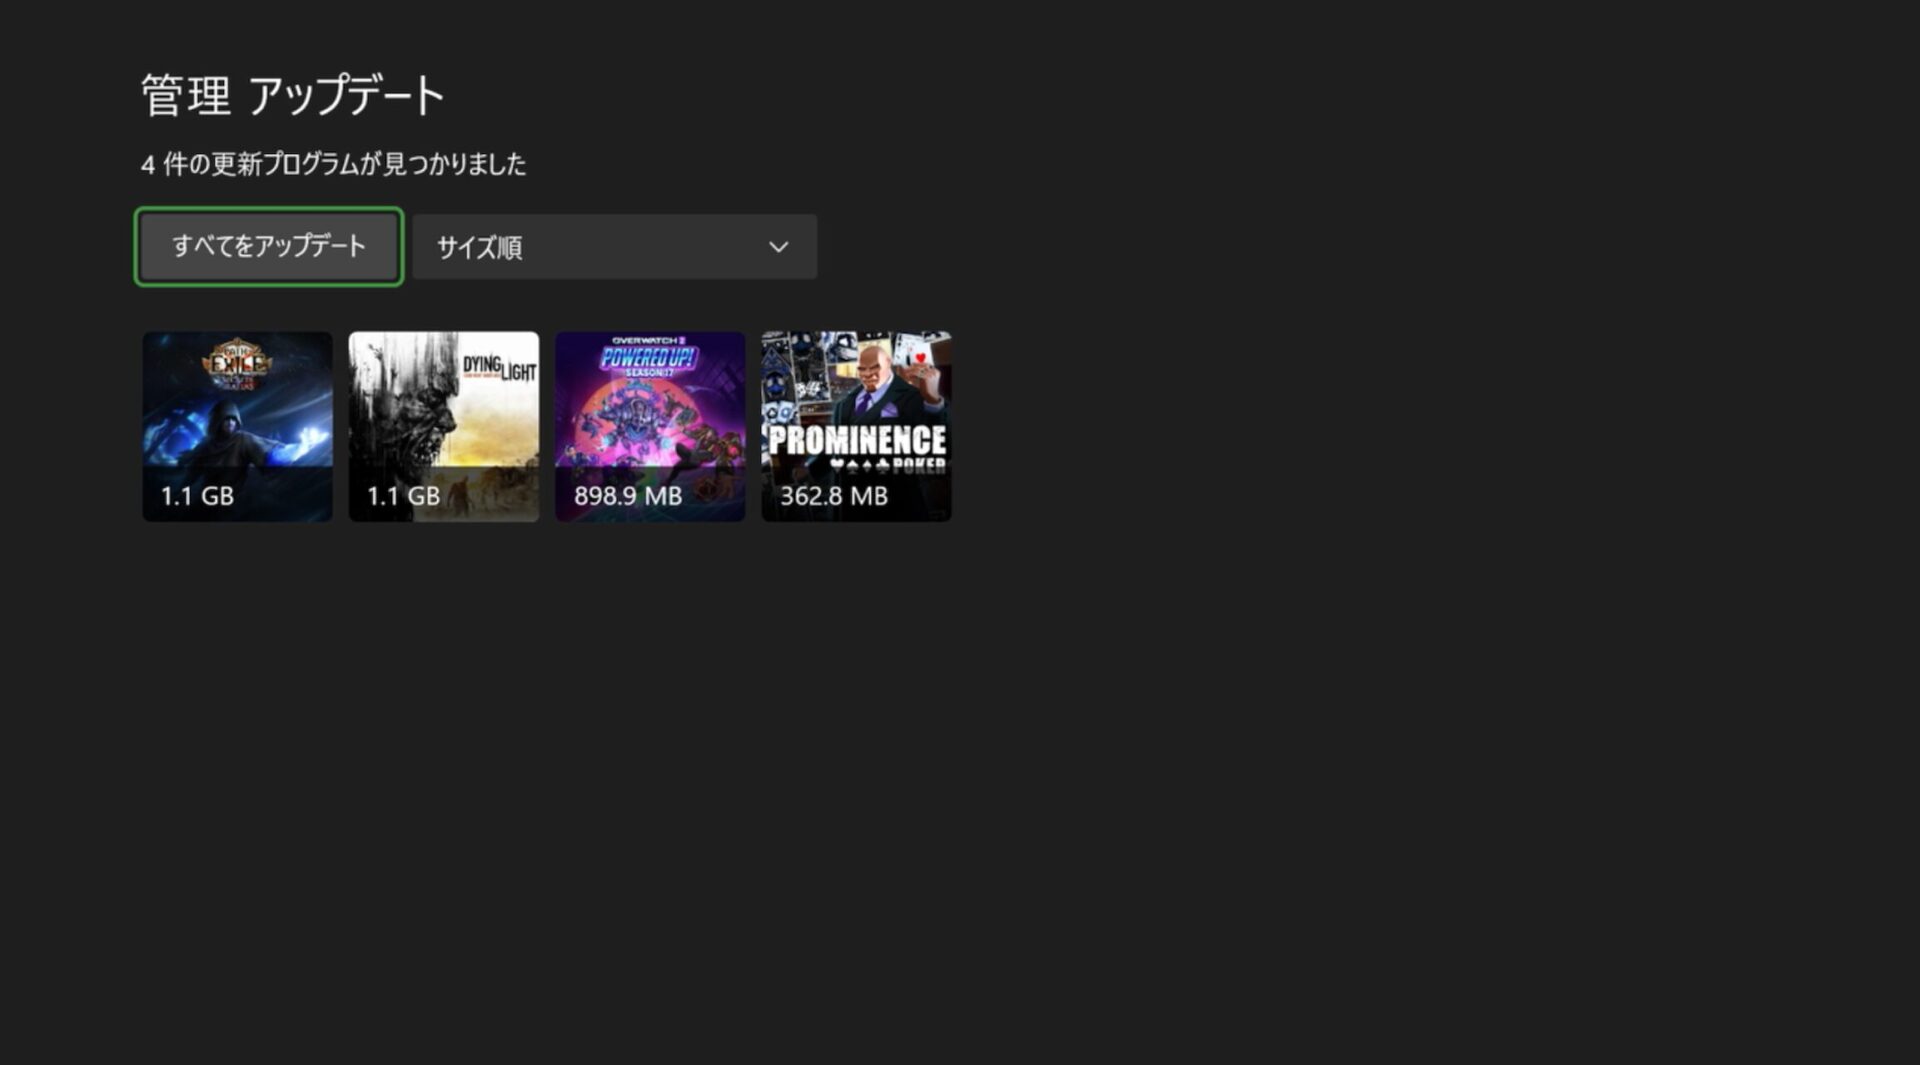
Task: Open the Overwatch 2 Powered Up tile
Action: tap(649, 426)
